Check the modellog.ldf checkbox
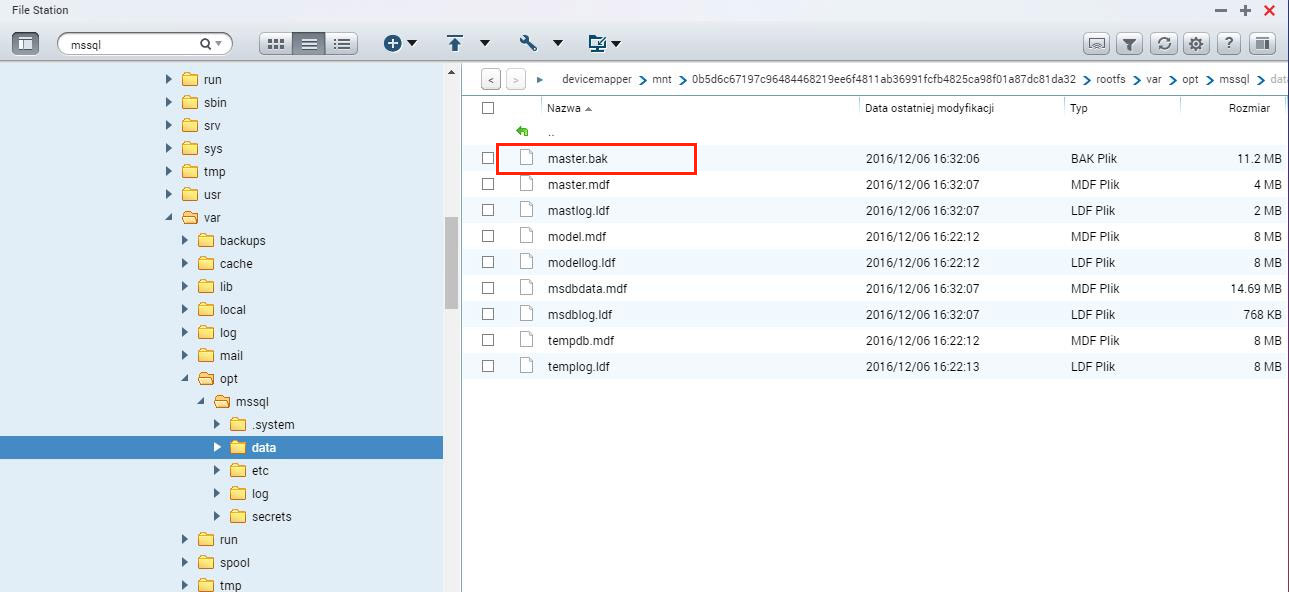The image size is (1289, 592). 488,262
